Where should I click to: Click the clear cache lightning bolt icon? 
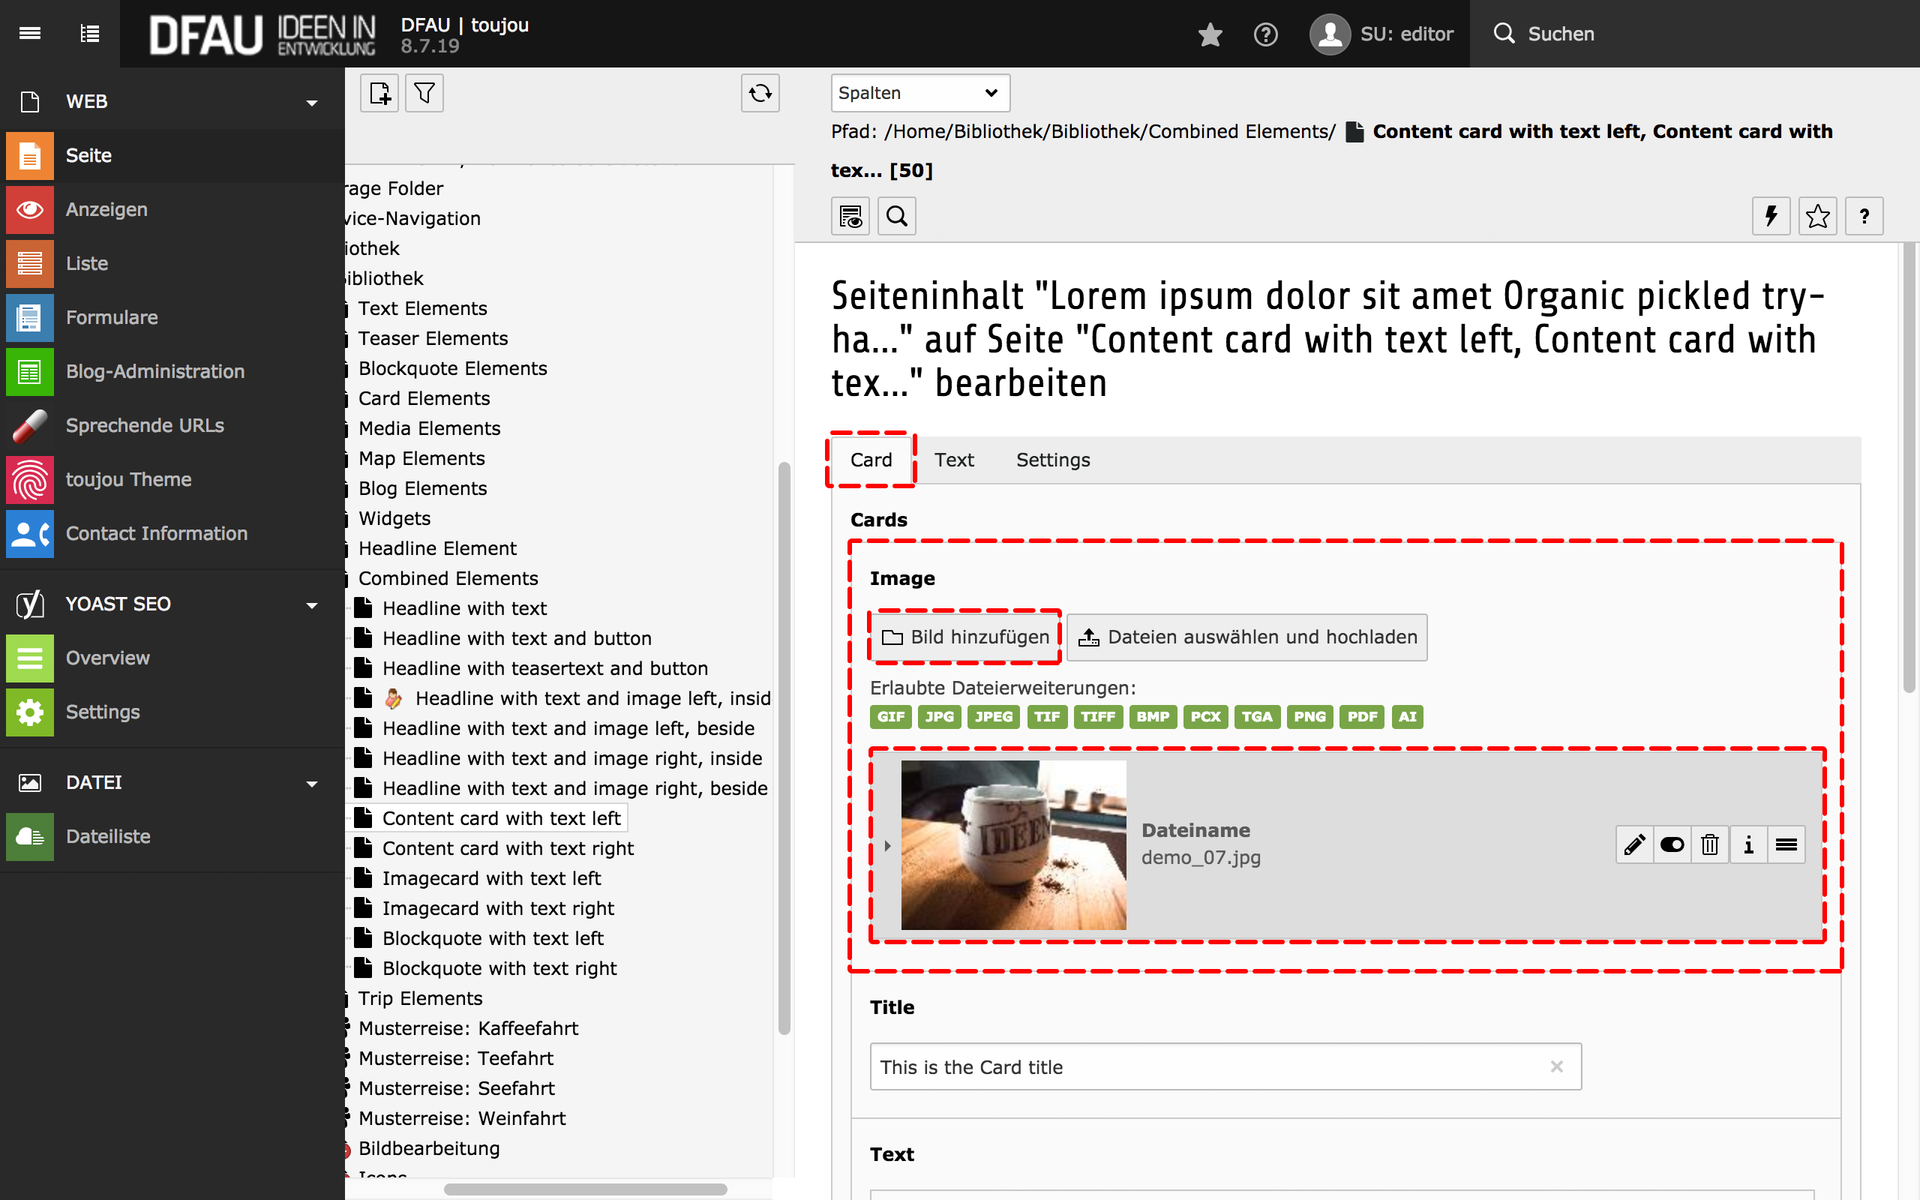point(1771,216)
